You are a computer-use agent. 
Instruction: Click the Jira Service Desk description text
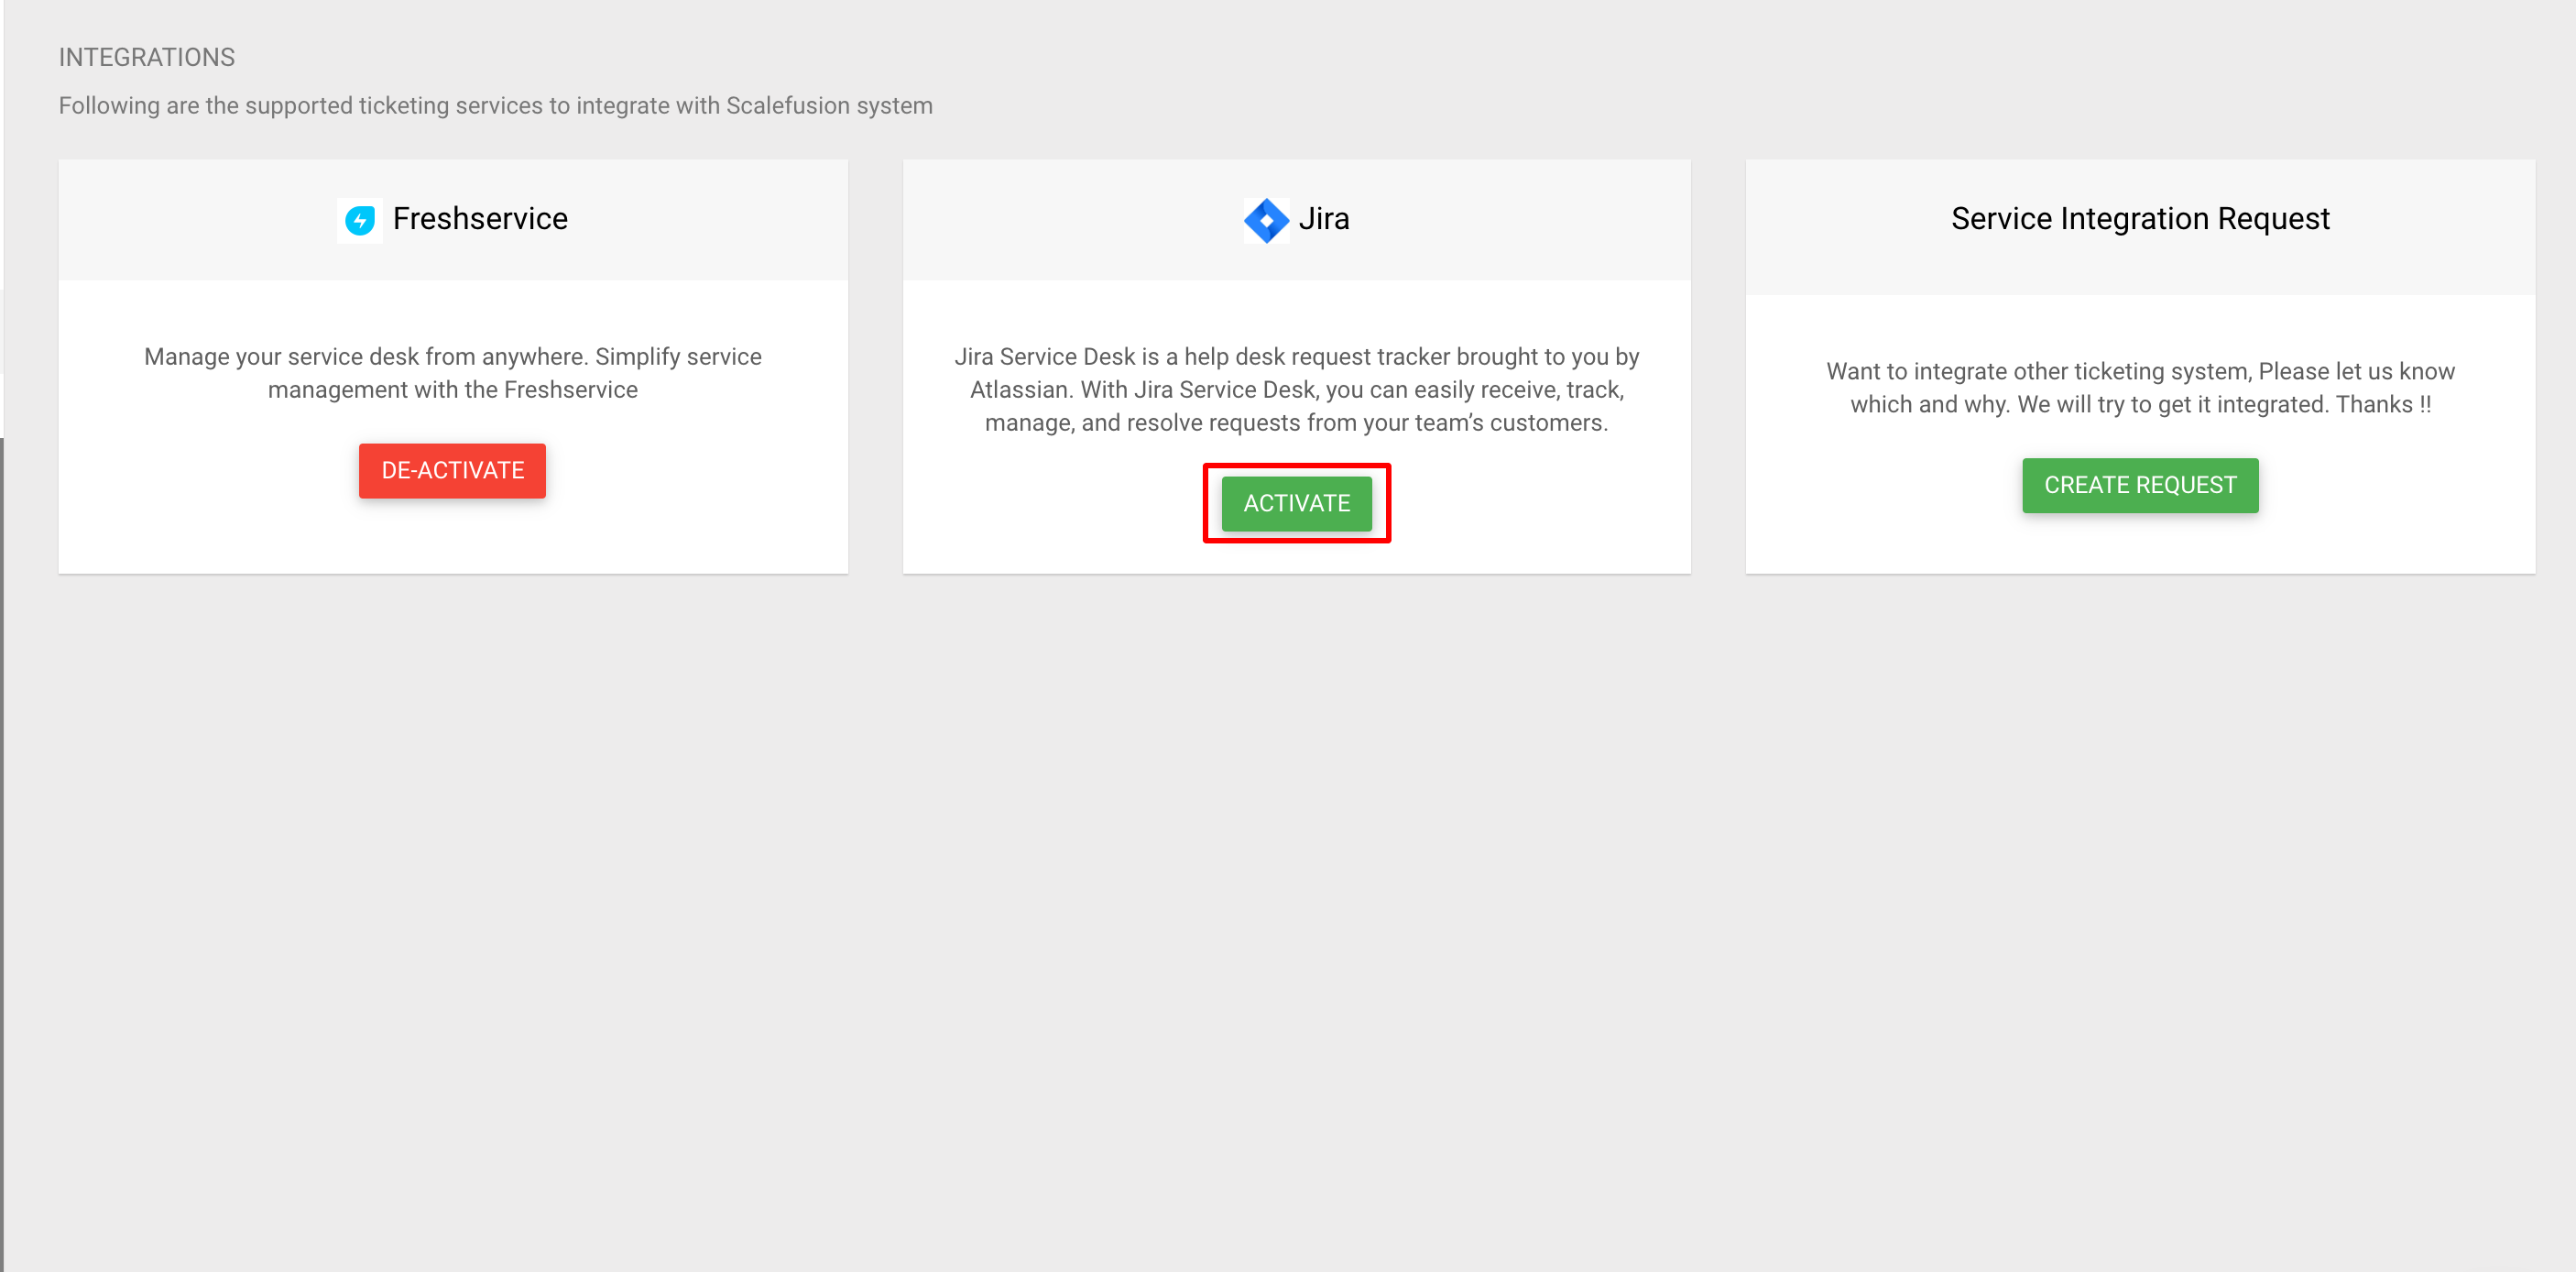1296,390
